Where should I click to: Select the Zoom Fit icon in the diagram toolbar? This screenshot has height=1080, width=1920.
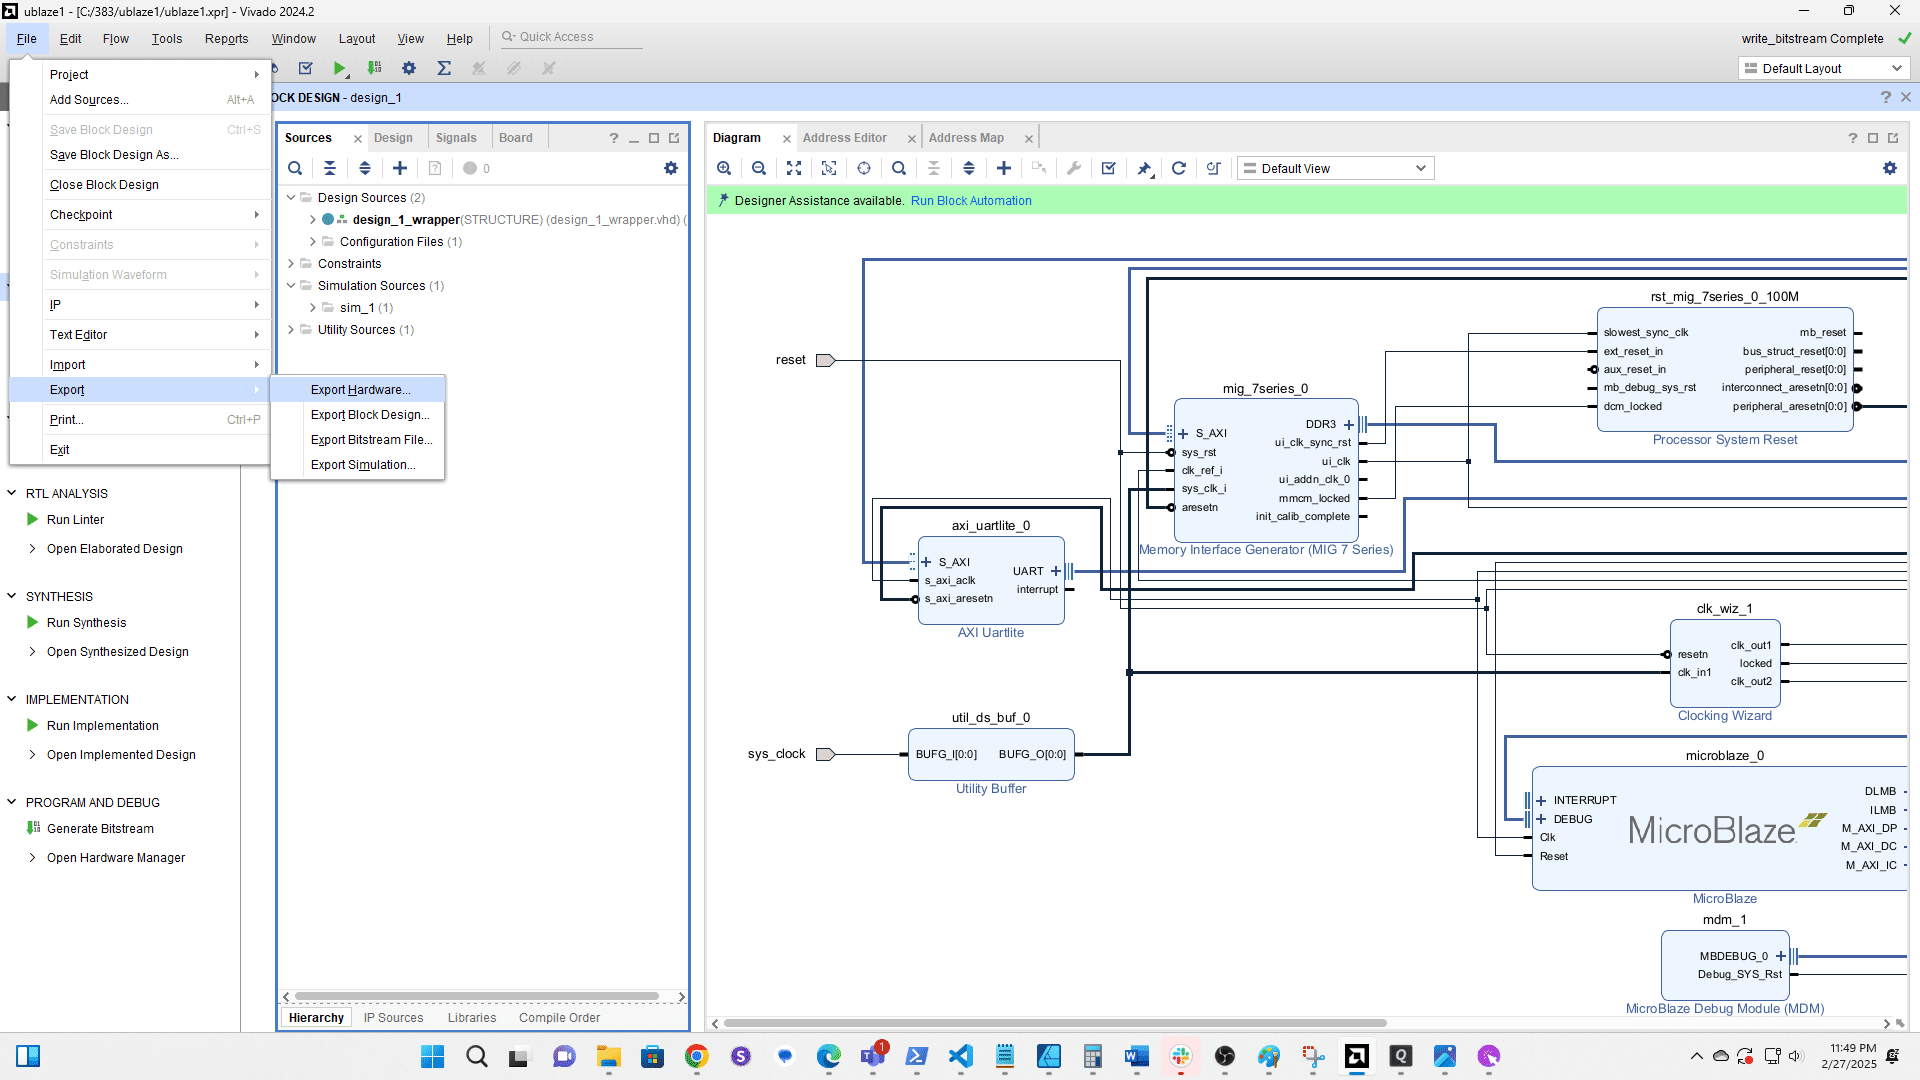(x=794, y=168)
